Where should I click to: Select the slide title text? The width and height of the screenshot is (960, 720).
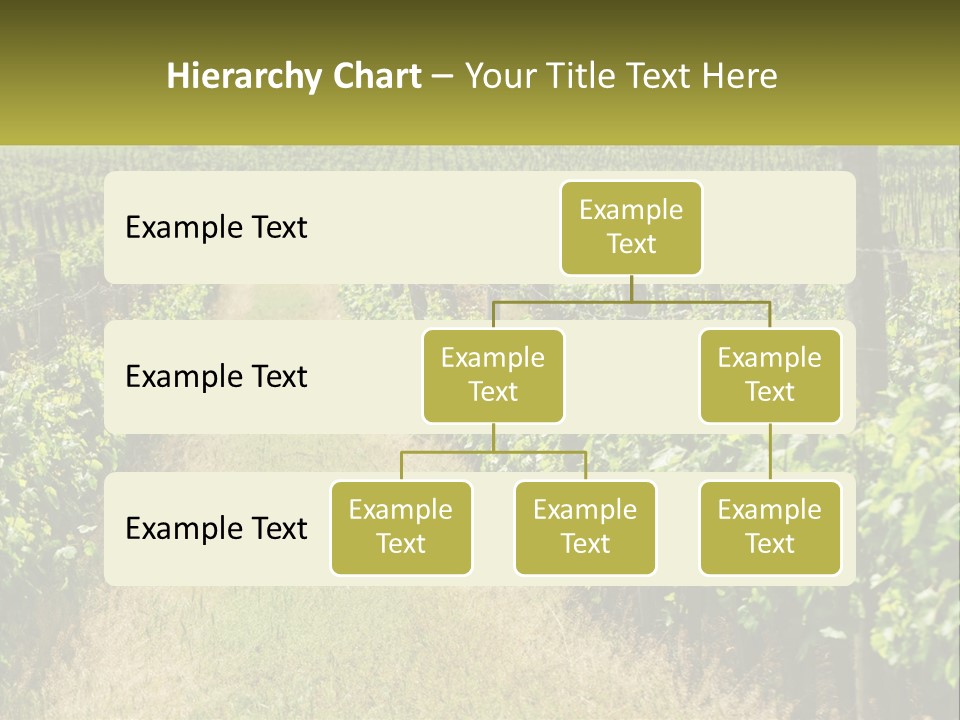click(473, 76)
